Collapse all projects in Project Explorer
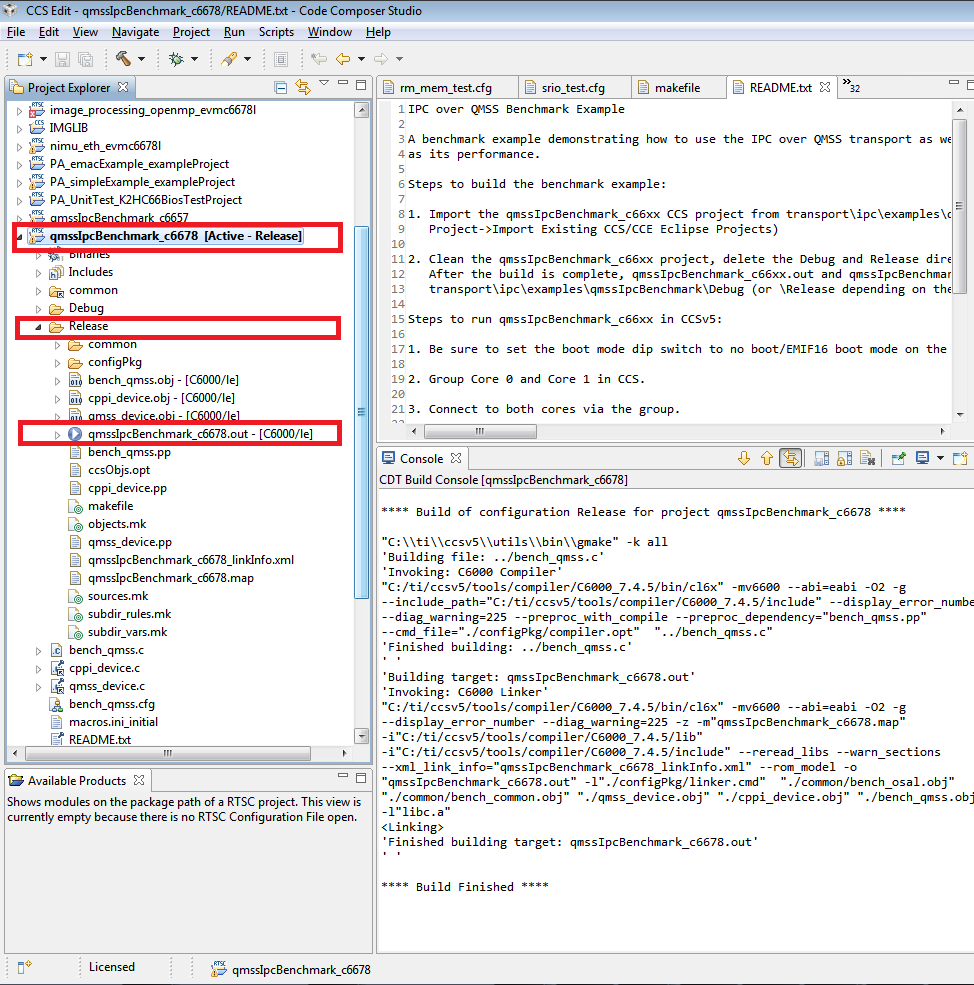974x985 pixels. [x=280, y=86]
